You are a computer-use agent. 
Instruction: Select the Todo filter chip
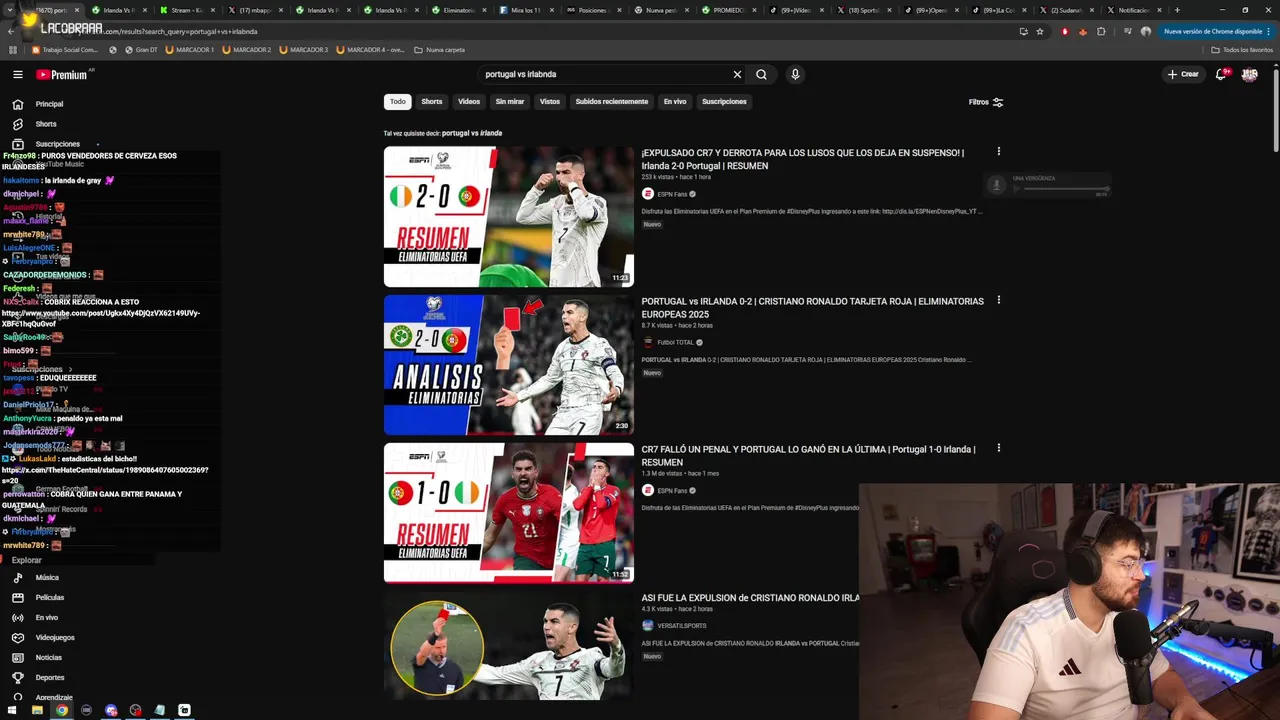(398, 101)
